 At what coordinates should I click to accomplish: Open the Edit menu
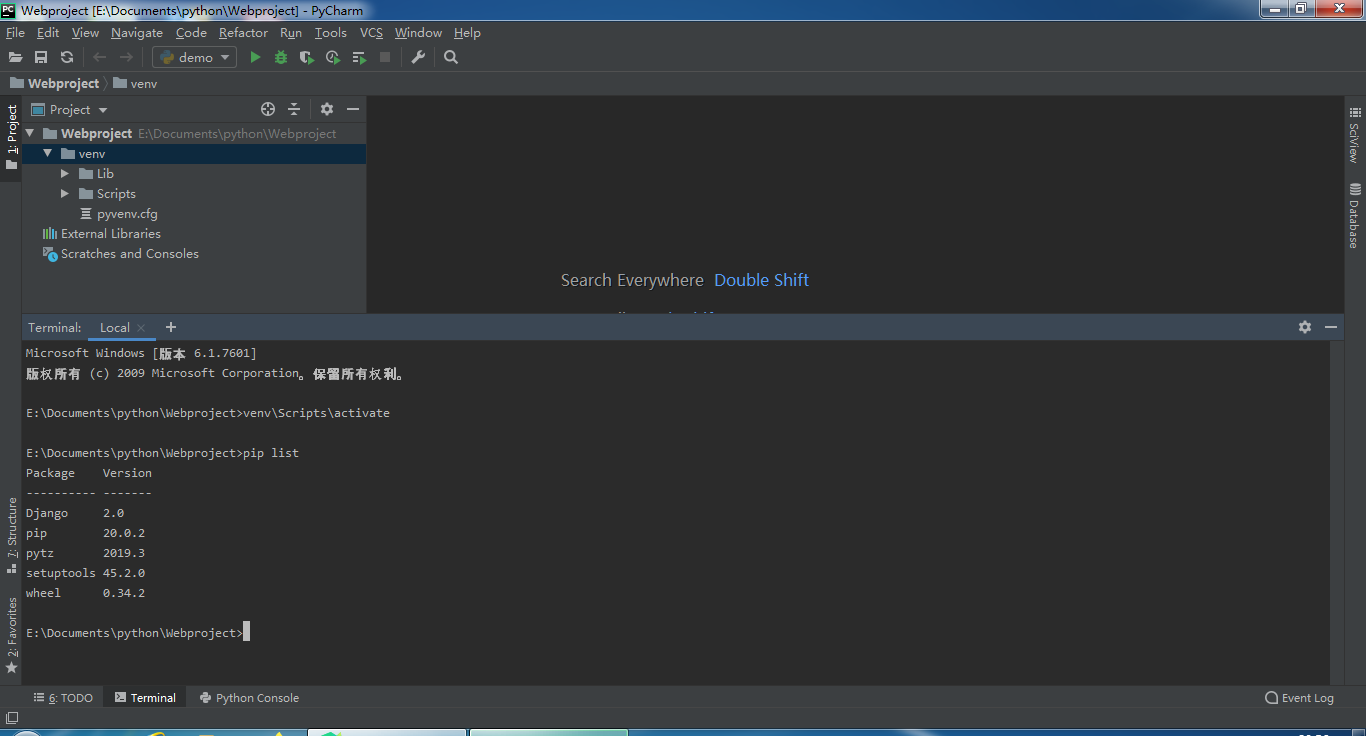coord(48,33)
